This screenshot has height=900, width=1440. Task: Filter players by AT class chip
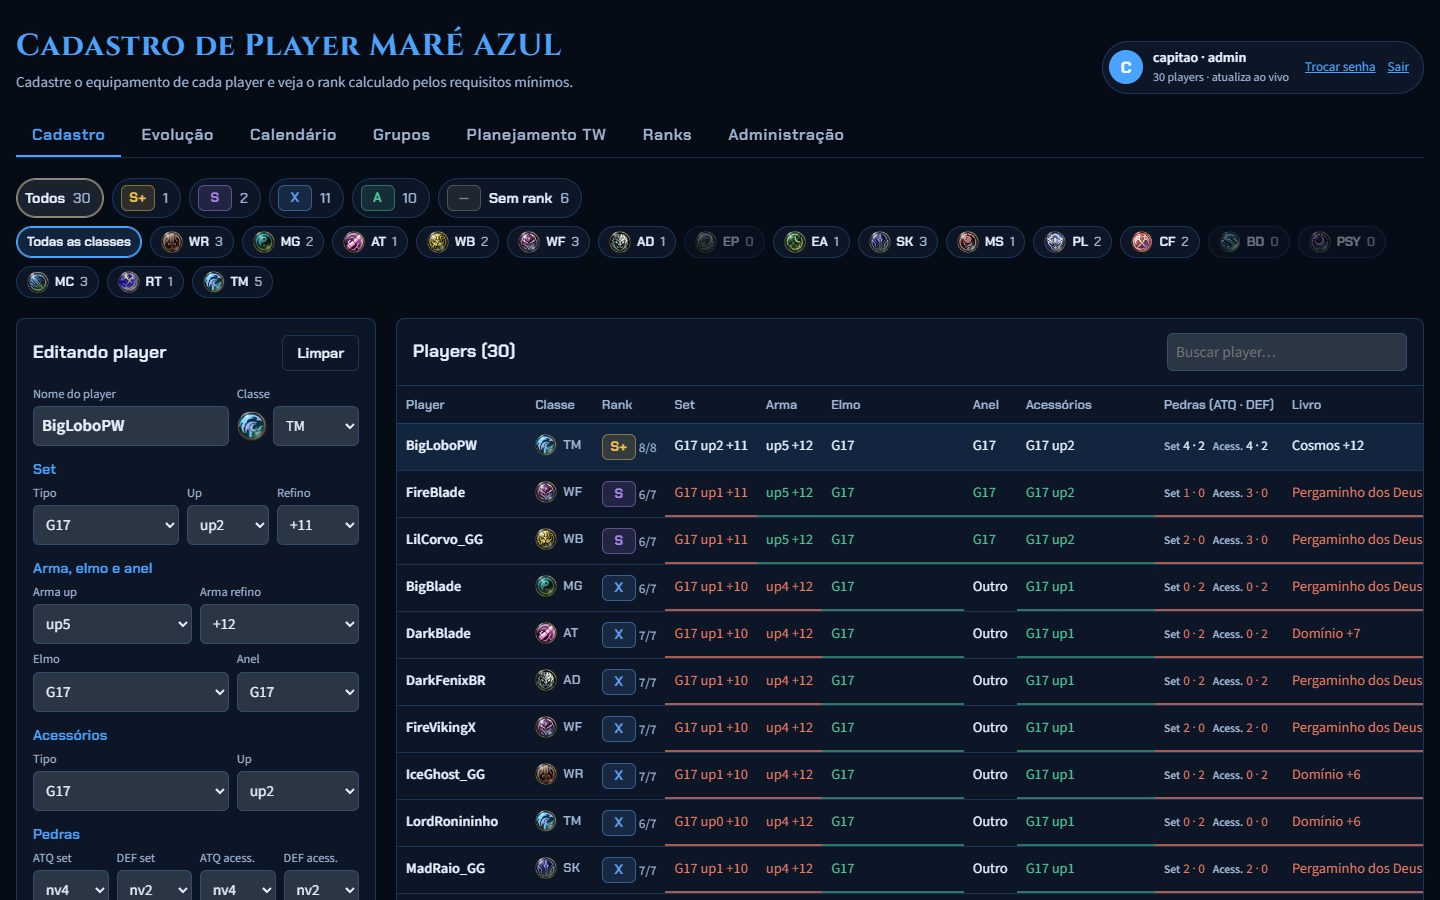371,242
